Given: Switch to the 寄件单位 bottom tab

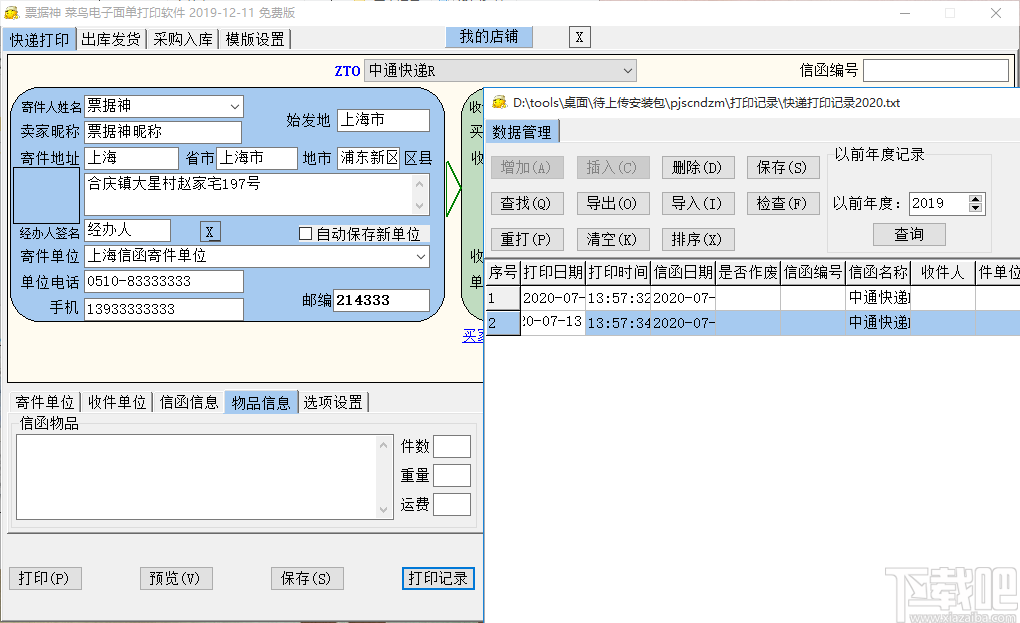Looking at the screenshot, I should [45, 403].
